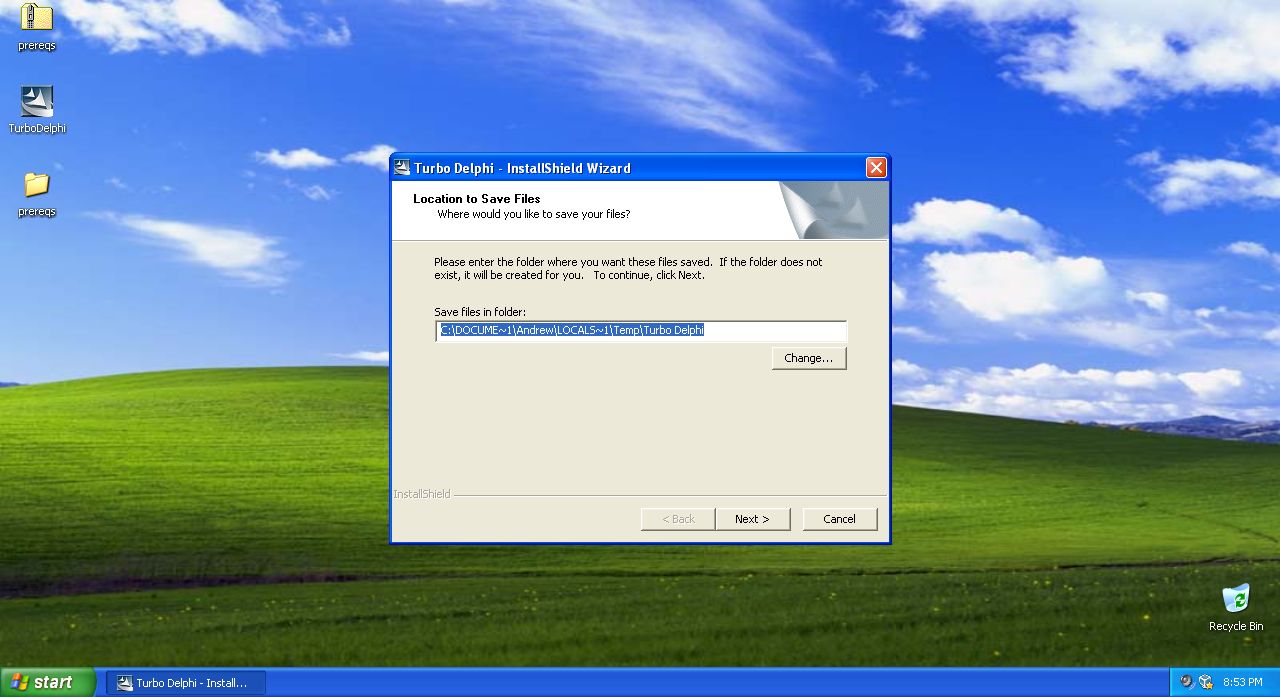Click the Turbo Delphi taskbar button

coord(187,683)
